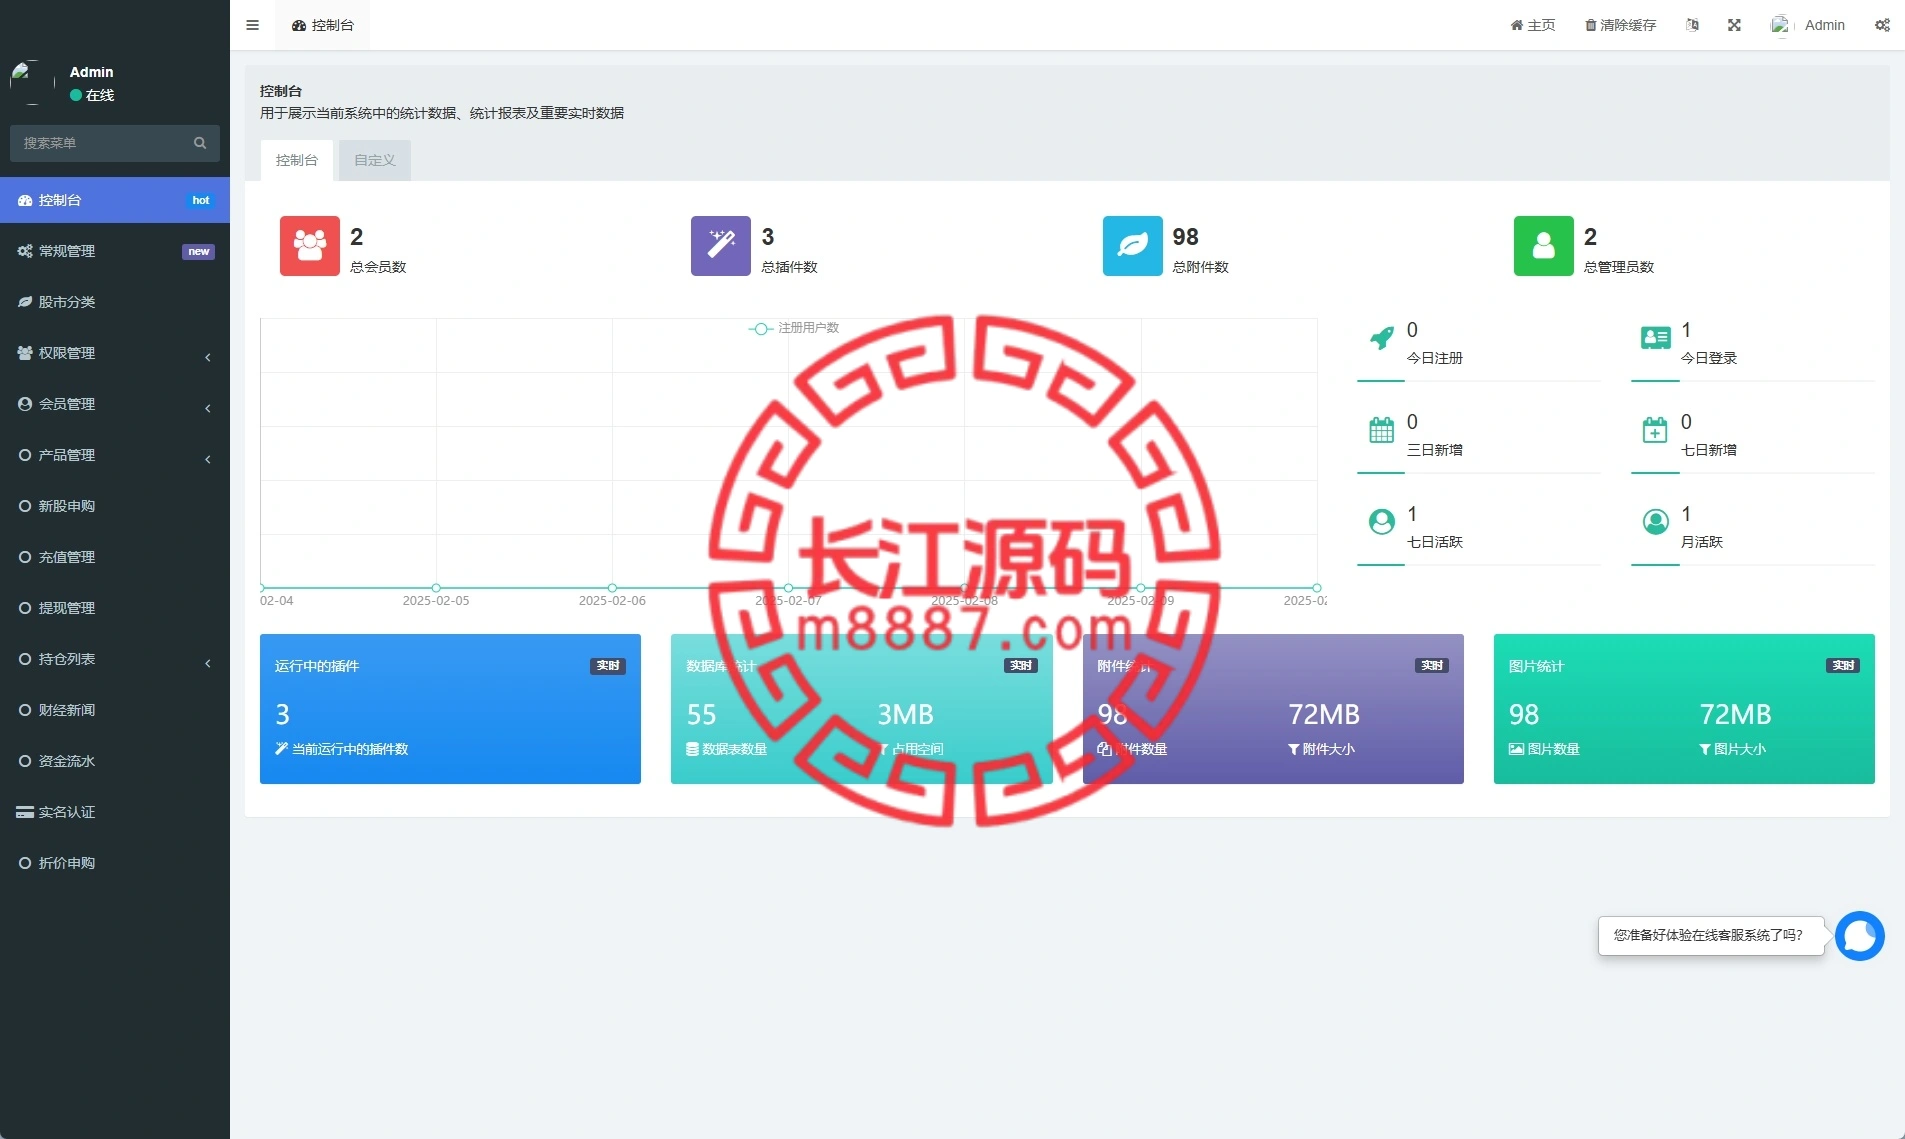Select 控制台 in the sidebar menu
1905x1139 pixels.
[115, 200]
